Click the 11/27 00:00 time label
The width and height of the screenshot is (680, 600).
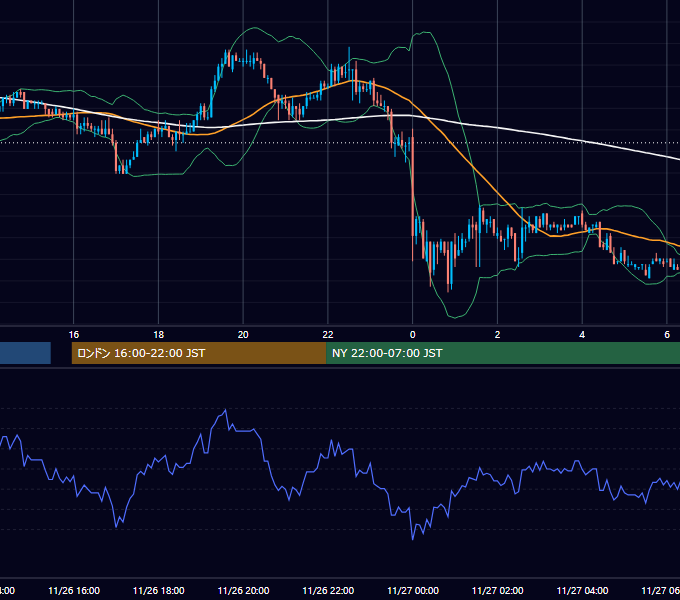[x=413, y=590]
